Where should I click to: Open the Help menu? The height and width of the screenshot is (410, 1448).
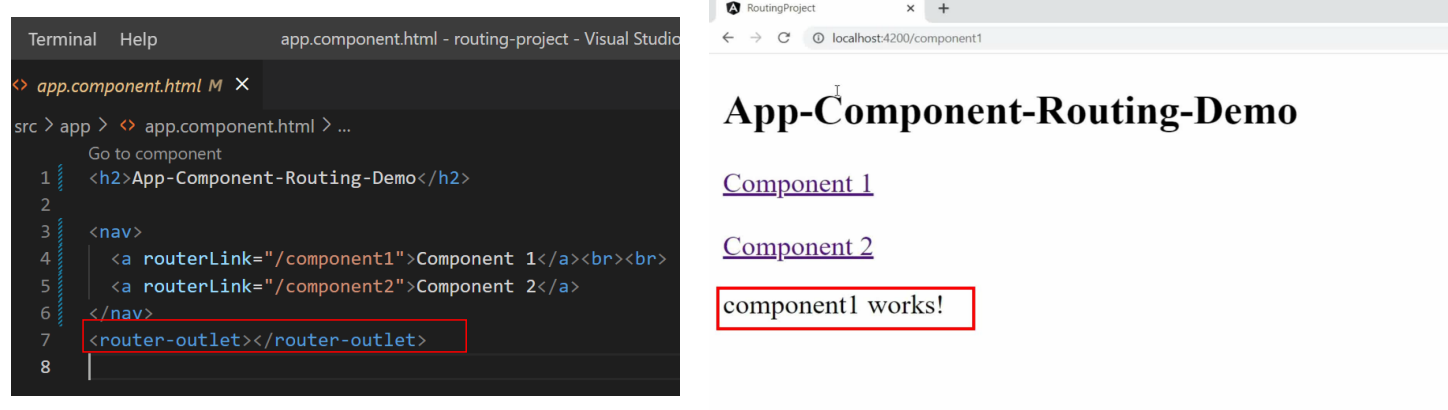click(138, 40)
